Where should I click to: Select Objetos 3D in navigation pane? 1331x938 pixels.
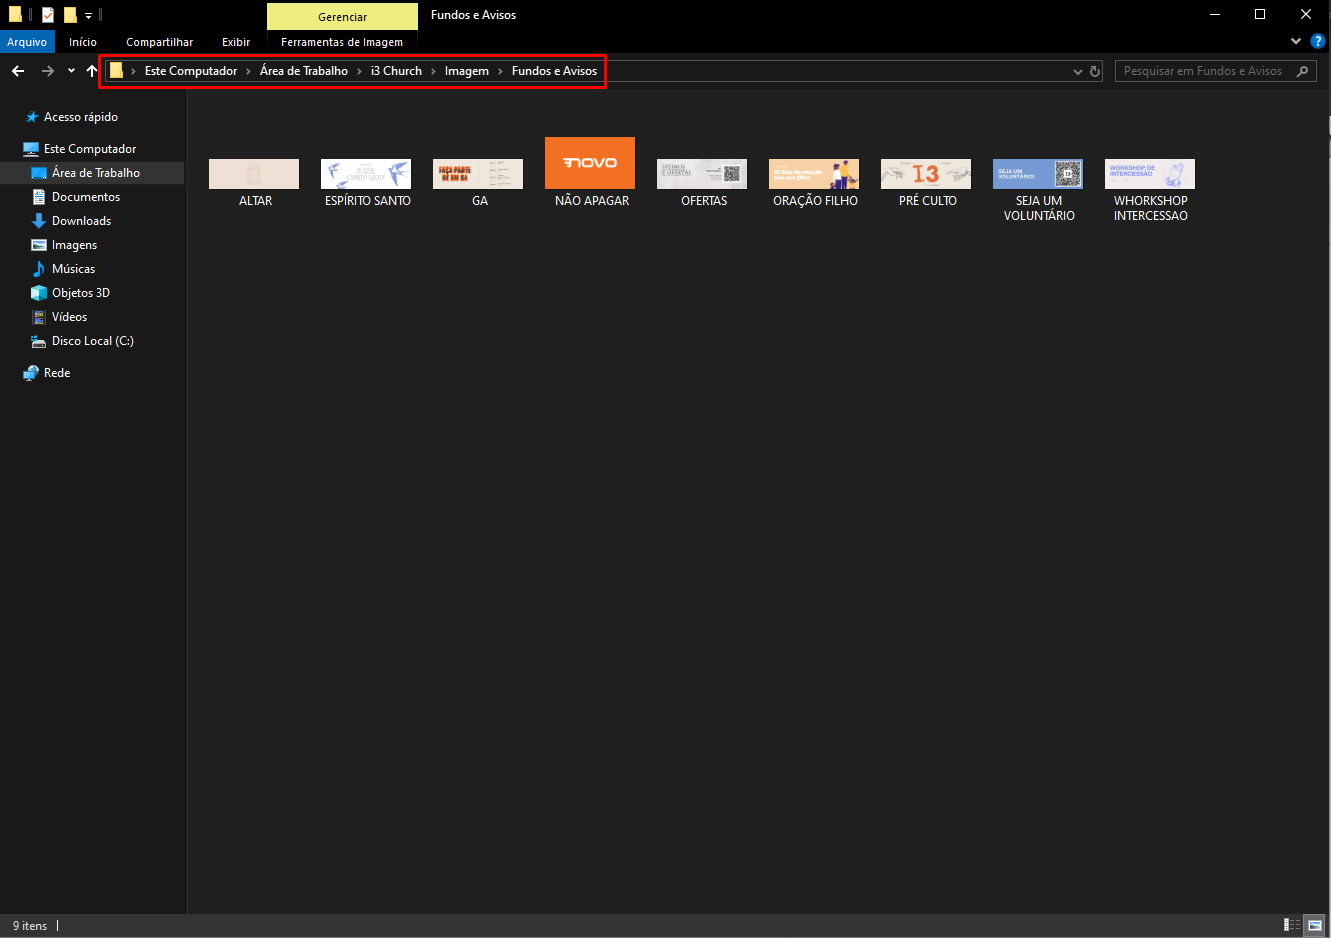[81, 293]
